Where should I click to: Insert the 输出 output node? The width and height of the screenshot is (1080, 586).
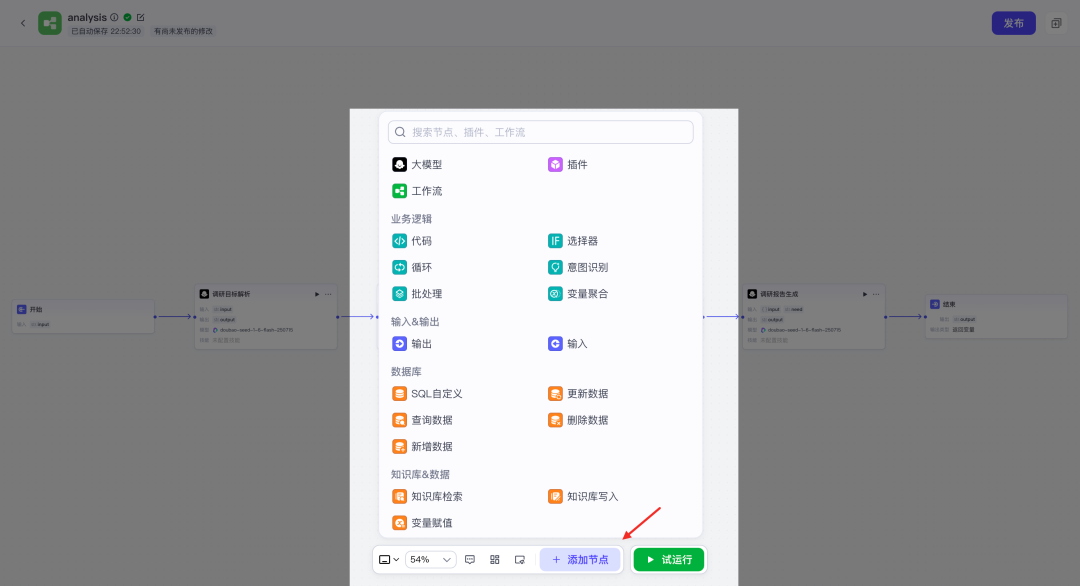412,344
